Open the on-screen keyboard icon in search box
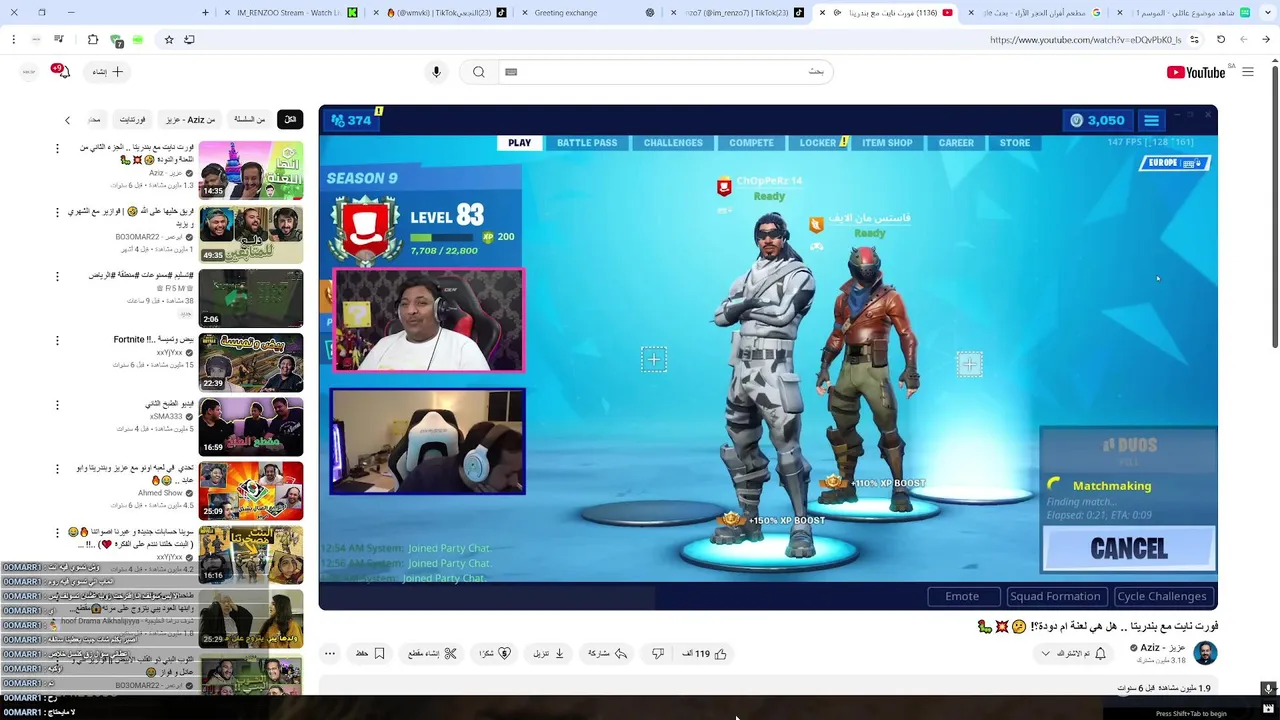 (511, 72)
